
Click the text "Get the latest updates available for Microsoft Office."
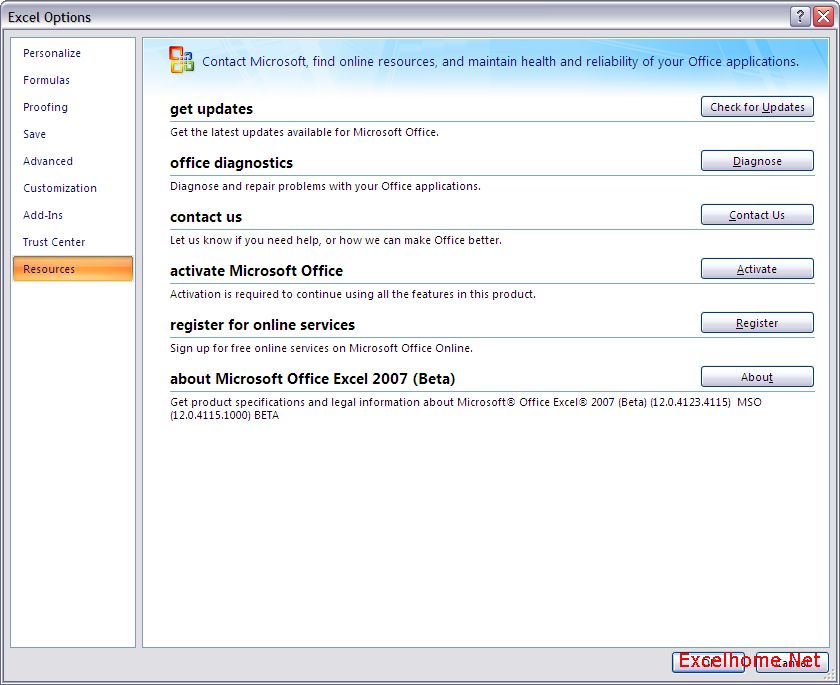(304, 132)
